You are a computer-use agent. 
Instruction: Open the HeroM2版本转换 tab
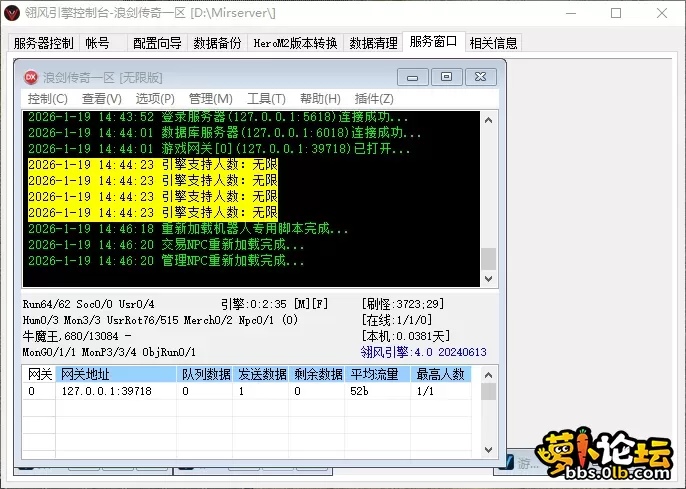(295, 43)
